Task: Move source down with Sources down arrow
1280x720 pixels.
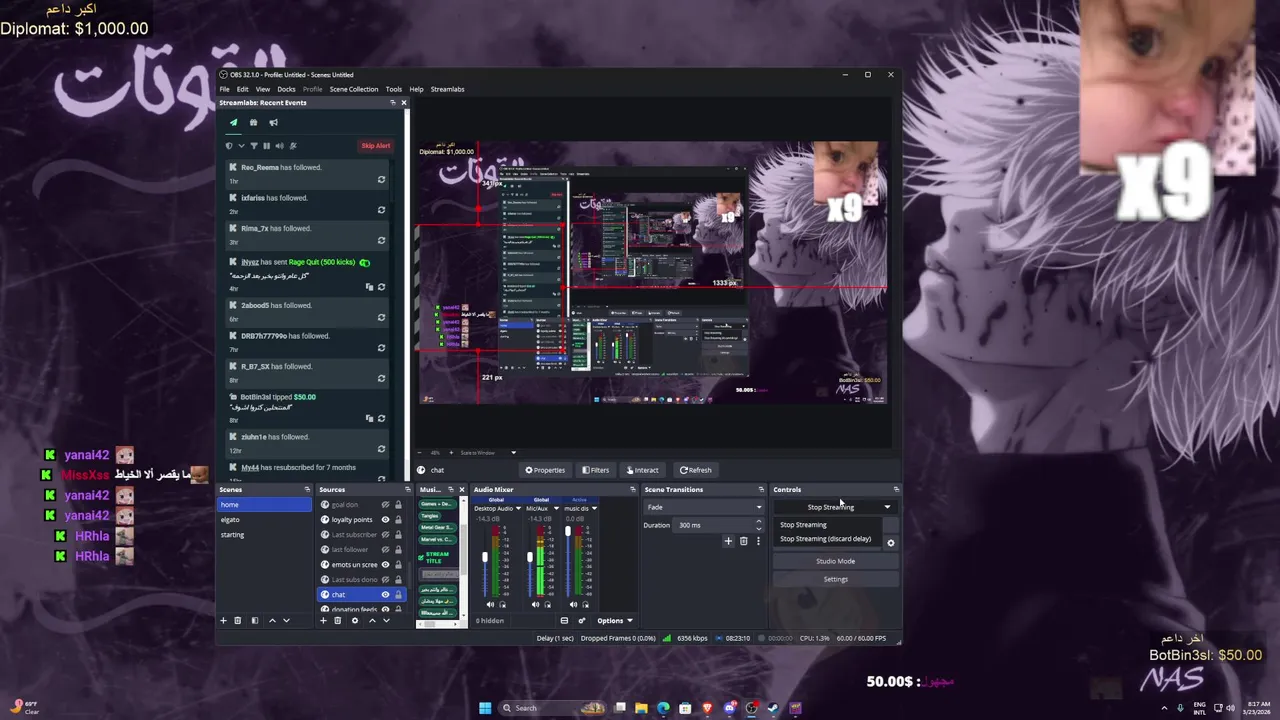Action: [386, 621]
